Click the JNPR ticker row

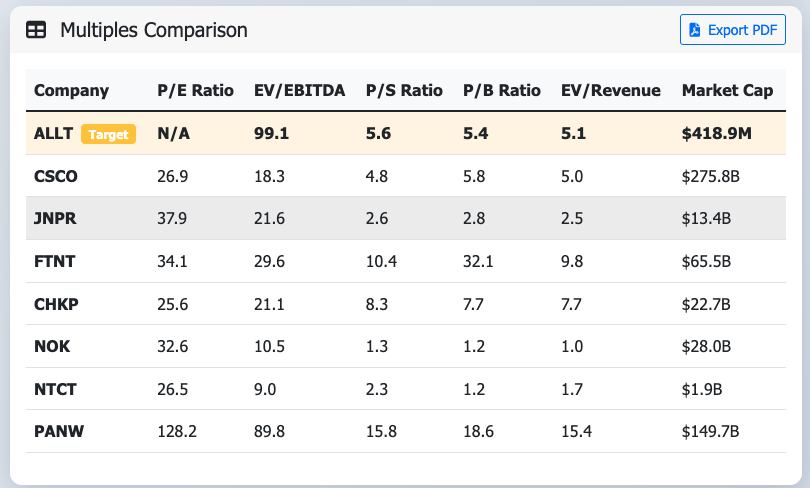coord(56,219)
